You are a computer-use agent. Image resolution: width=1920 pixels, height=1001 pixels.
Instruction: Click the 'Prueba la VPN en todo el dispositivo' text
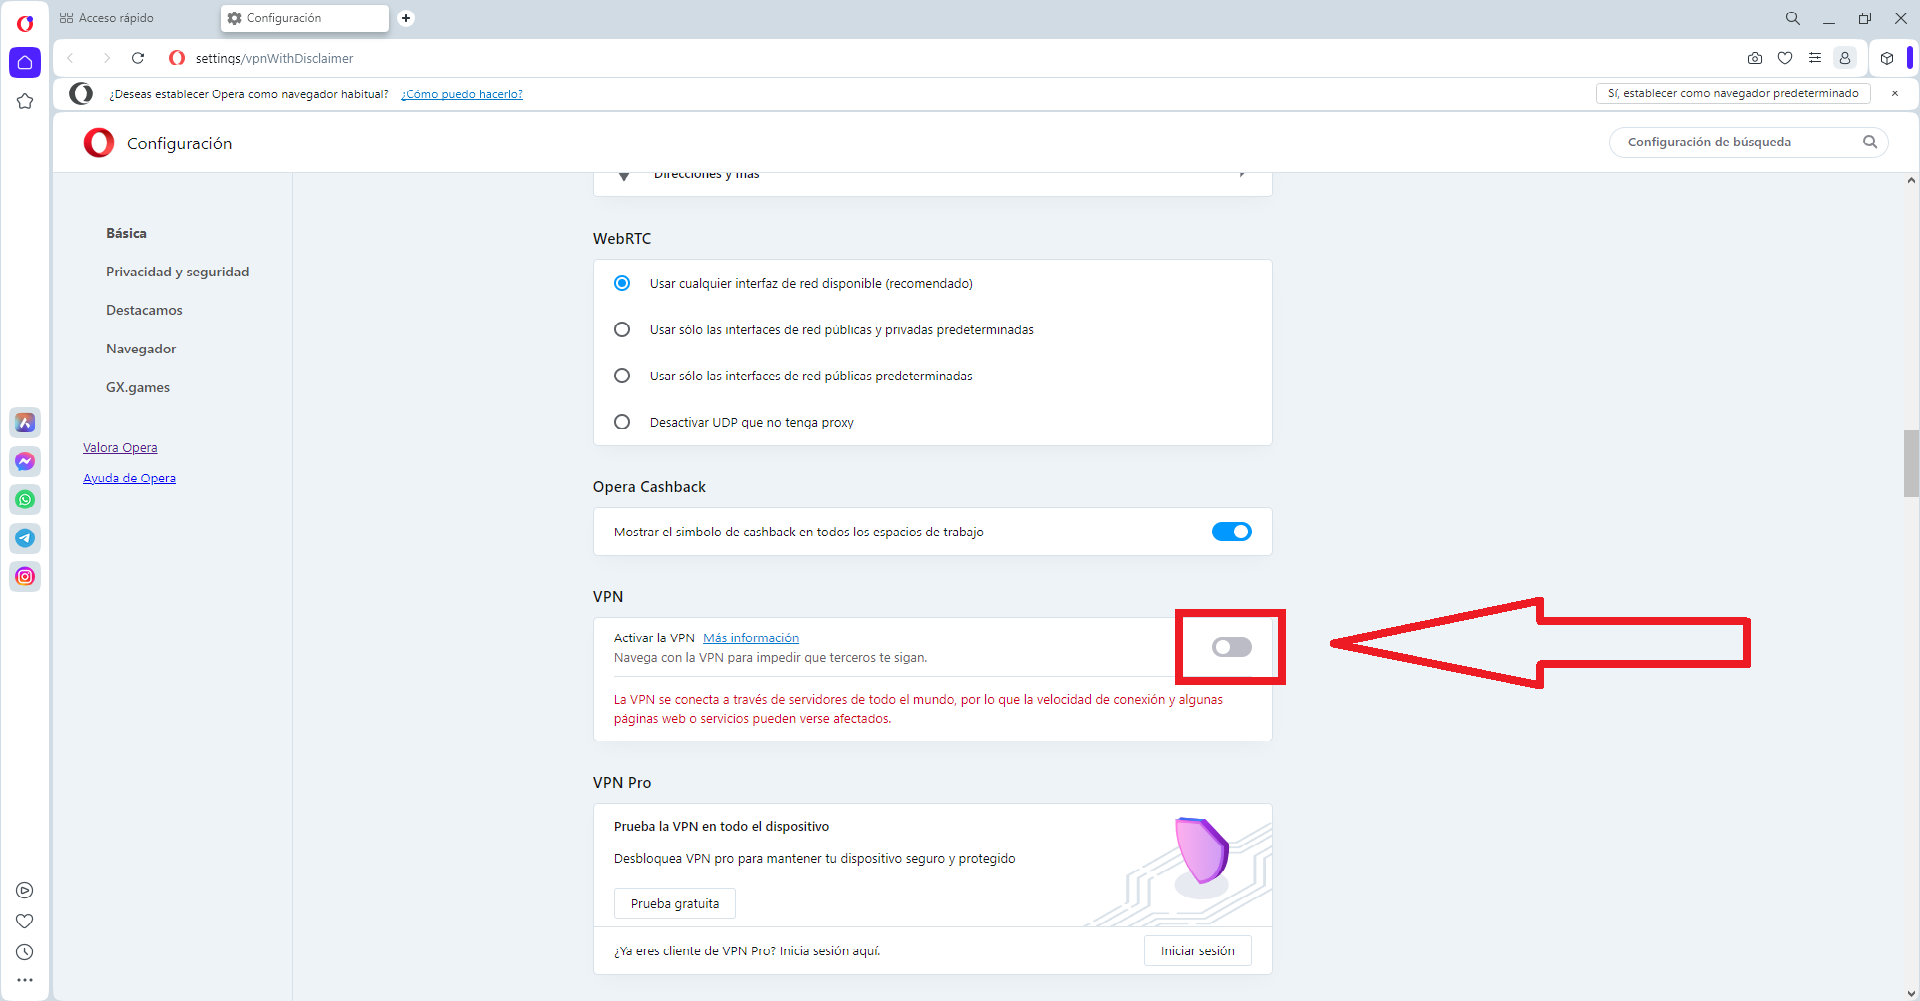click(721, 827)
